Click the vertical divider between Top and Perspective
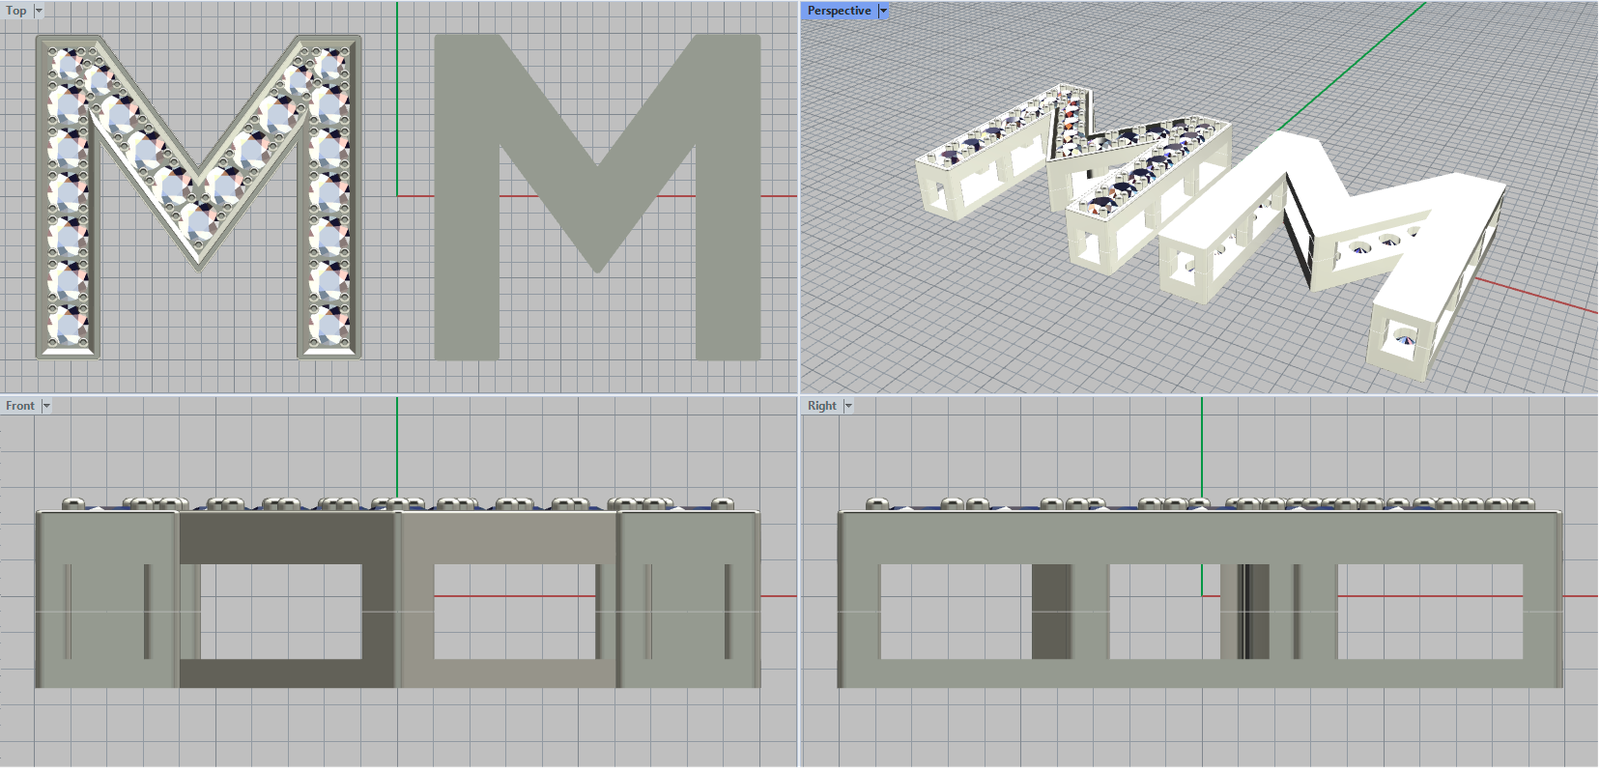This screenshot has height=772, width=1600. click(800, 200)
